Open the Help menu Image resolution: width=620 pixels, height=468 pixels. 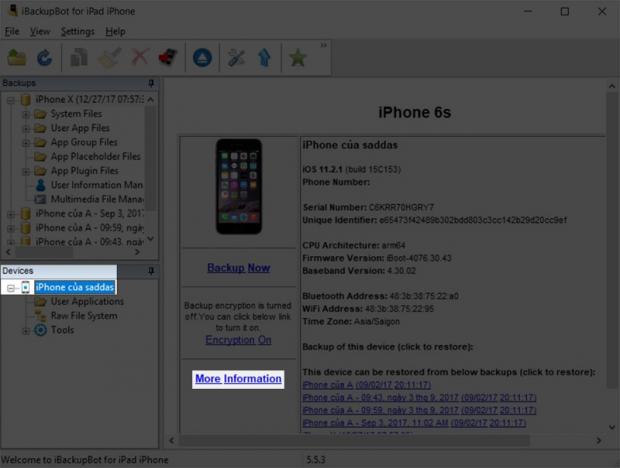pos(115,31)
